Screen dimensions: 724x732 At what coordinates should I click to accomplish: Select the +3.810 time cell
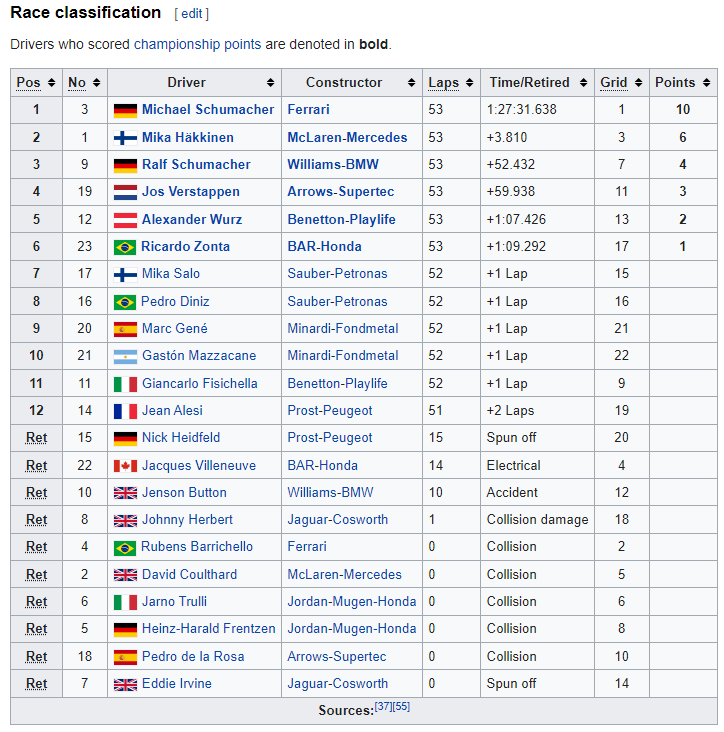(x=537, y=137)
